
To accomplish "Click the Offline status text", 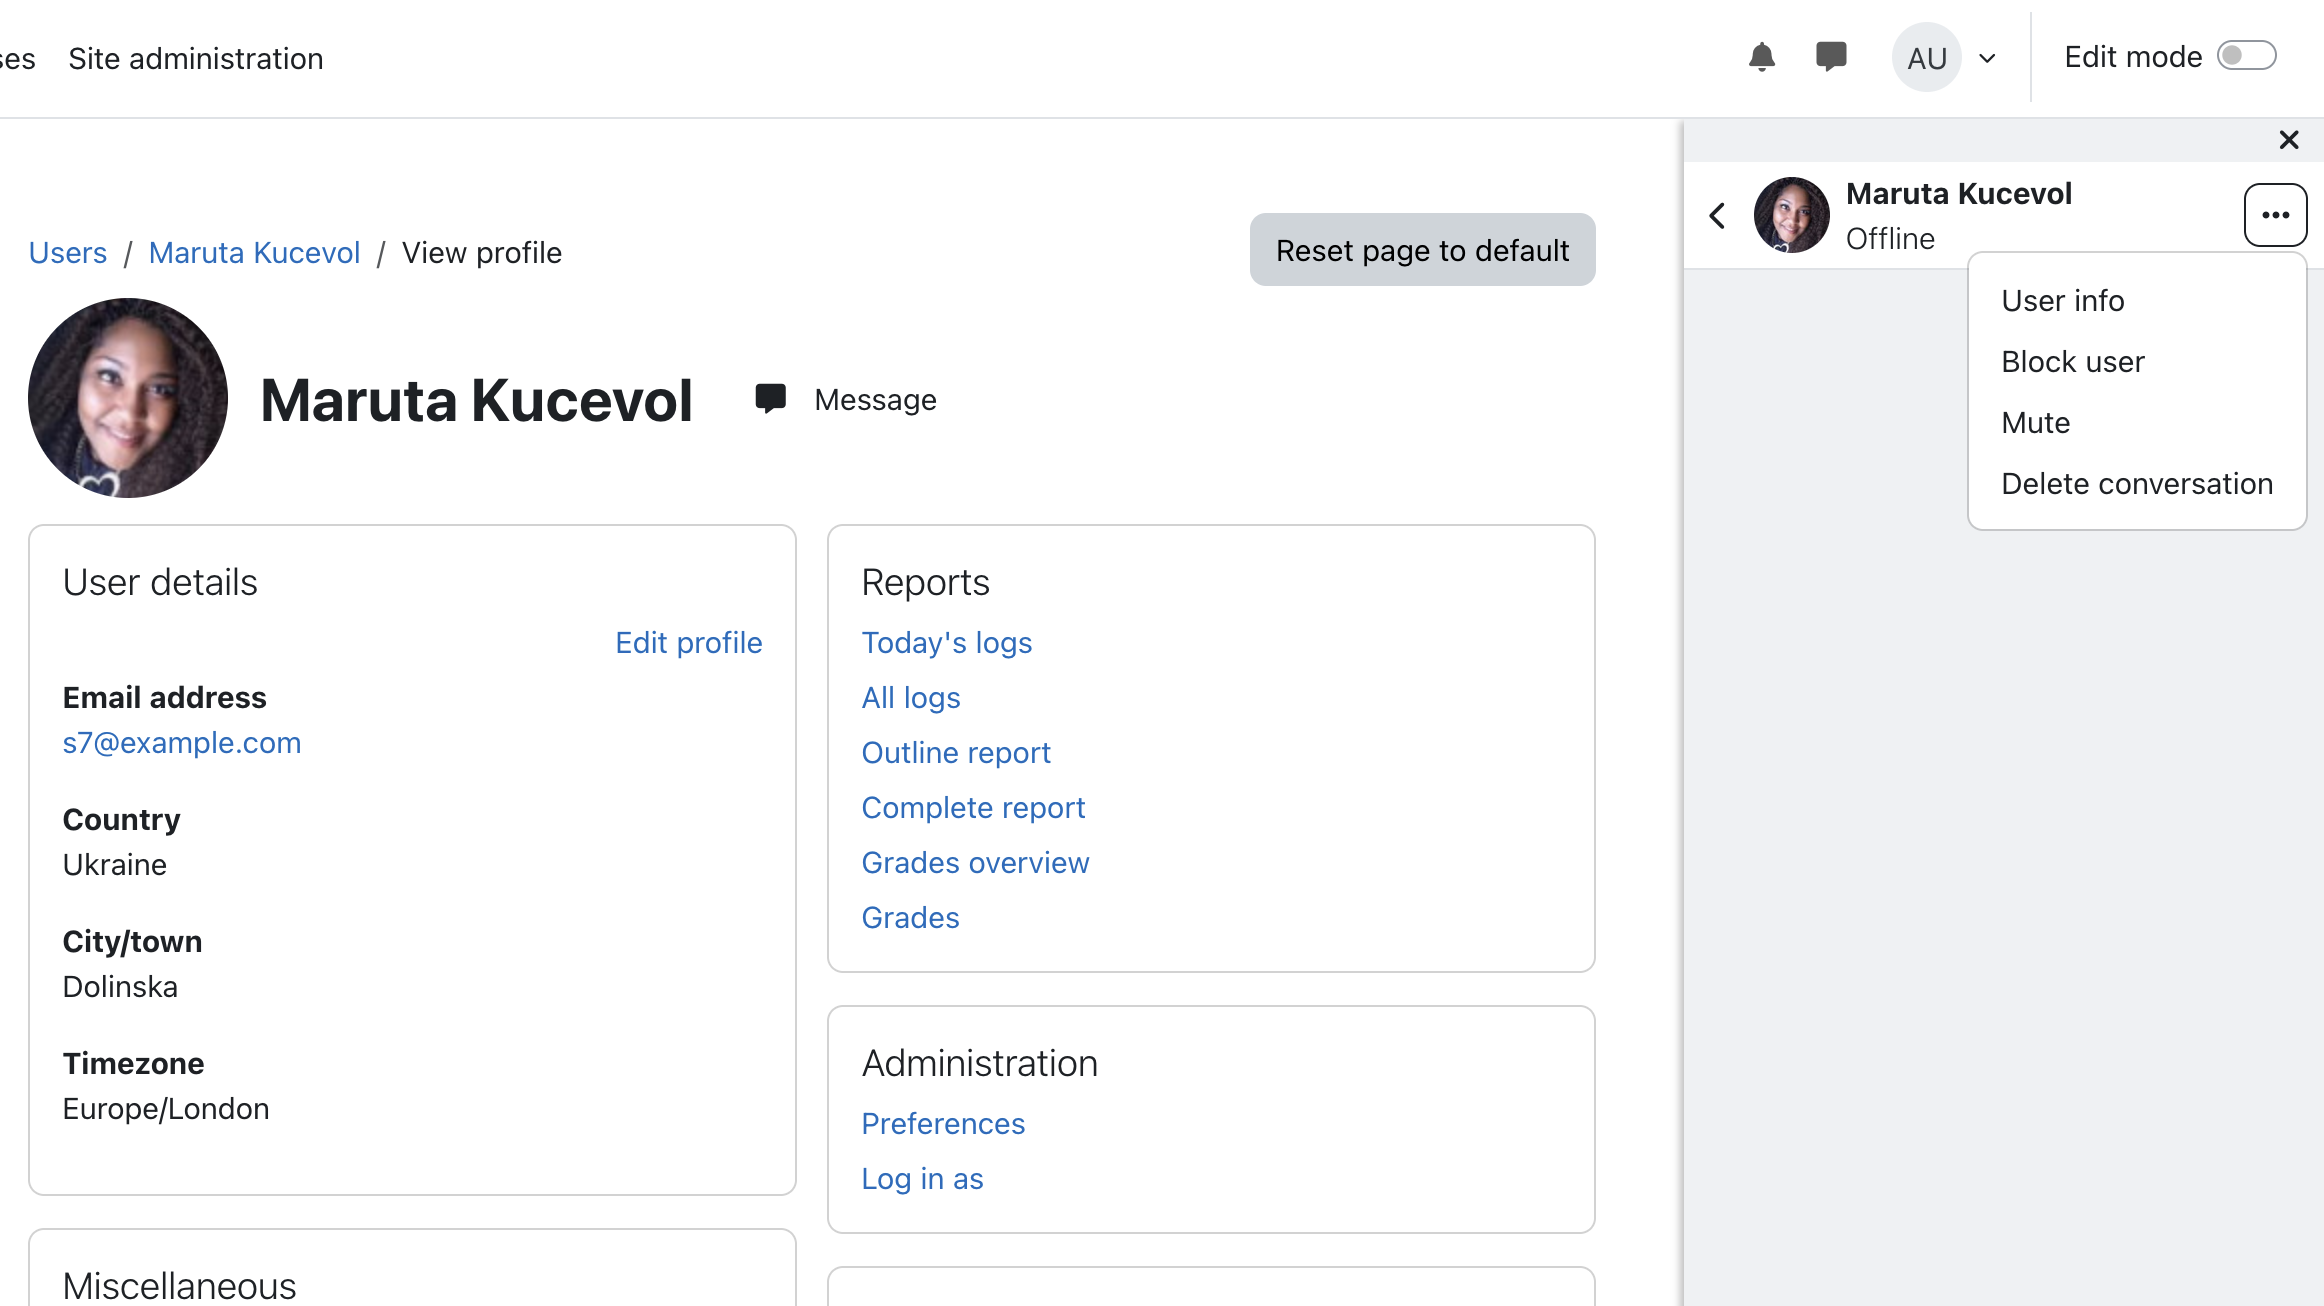I will [1889, 239].
